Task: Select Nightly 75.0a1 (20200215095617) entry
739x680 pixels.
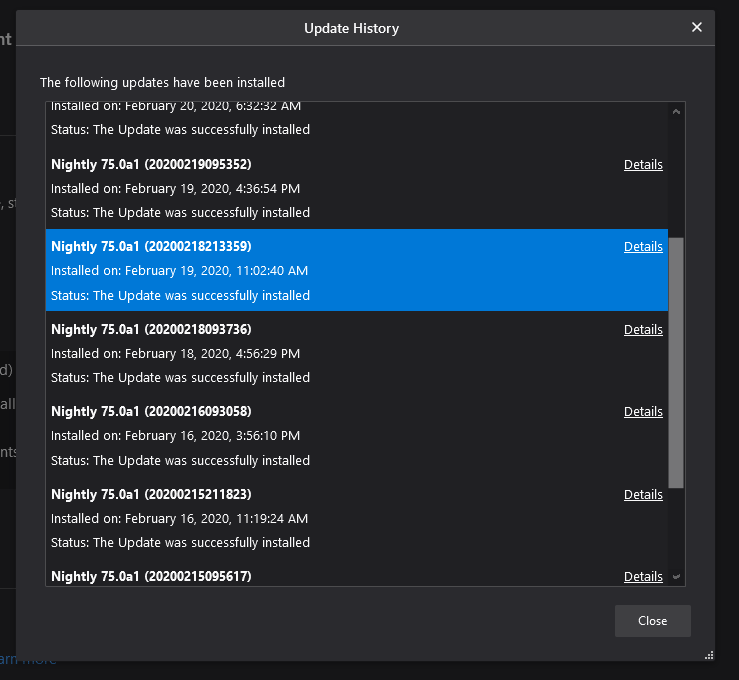Action: pos(357,573)
